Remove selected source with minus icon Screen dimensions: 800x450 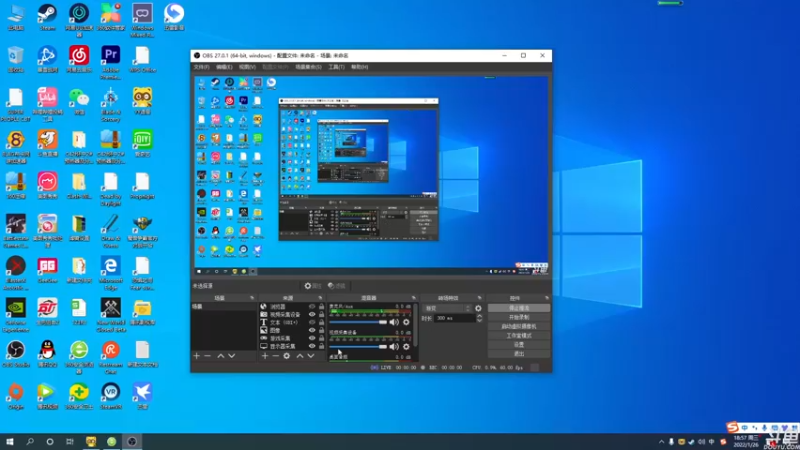(x=276, y=356)
